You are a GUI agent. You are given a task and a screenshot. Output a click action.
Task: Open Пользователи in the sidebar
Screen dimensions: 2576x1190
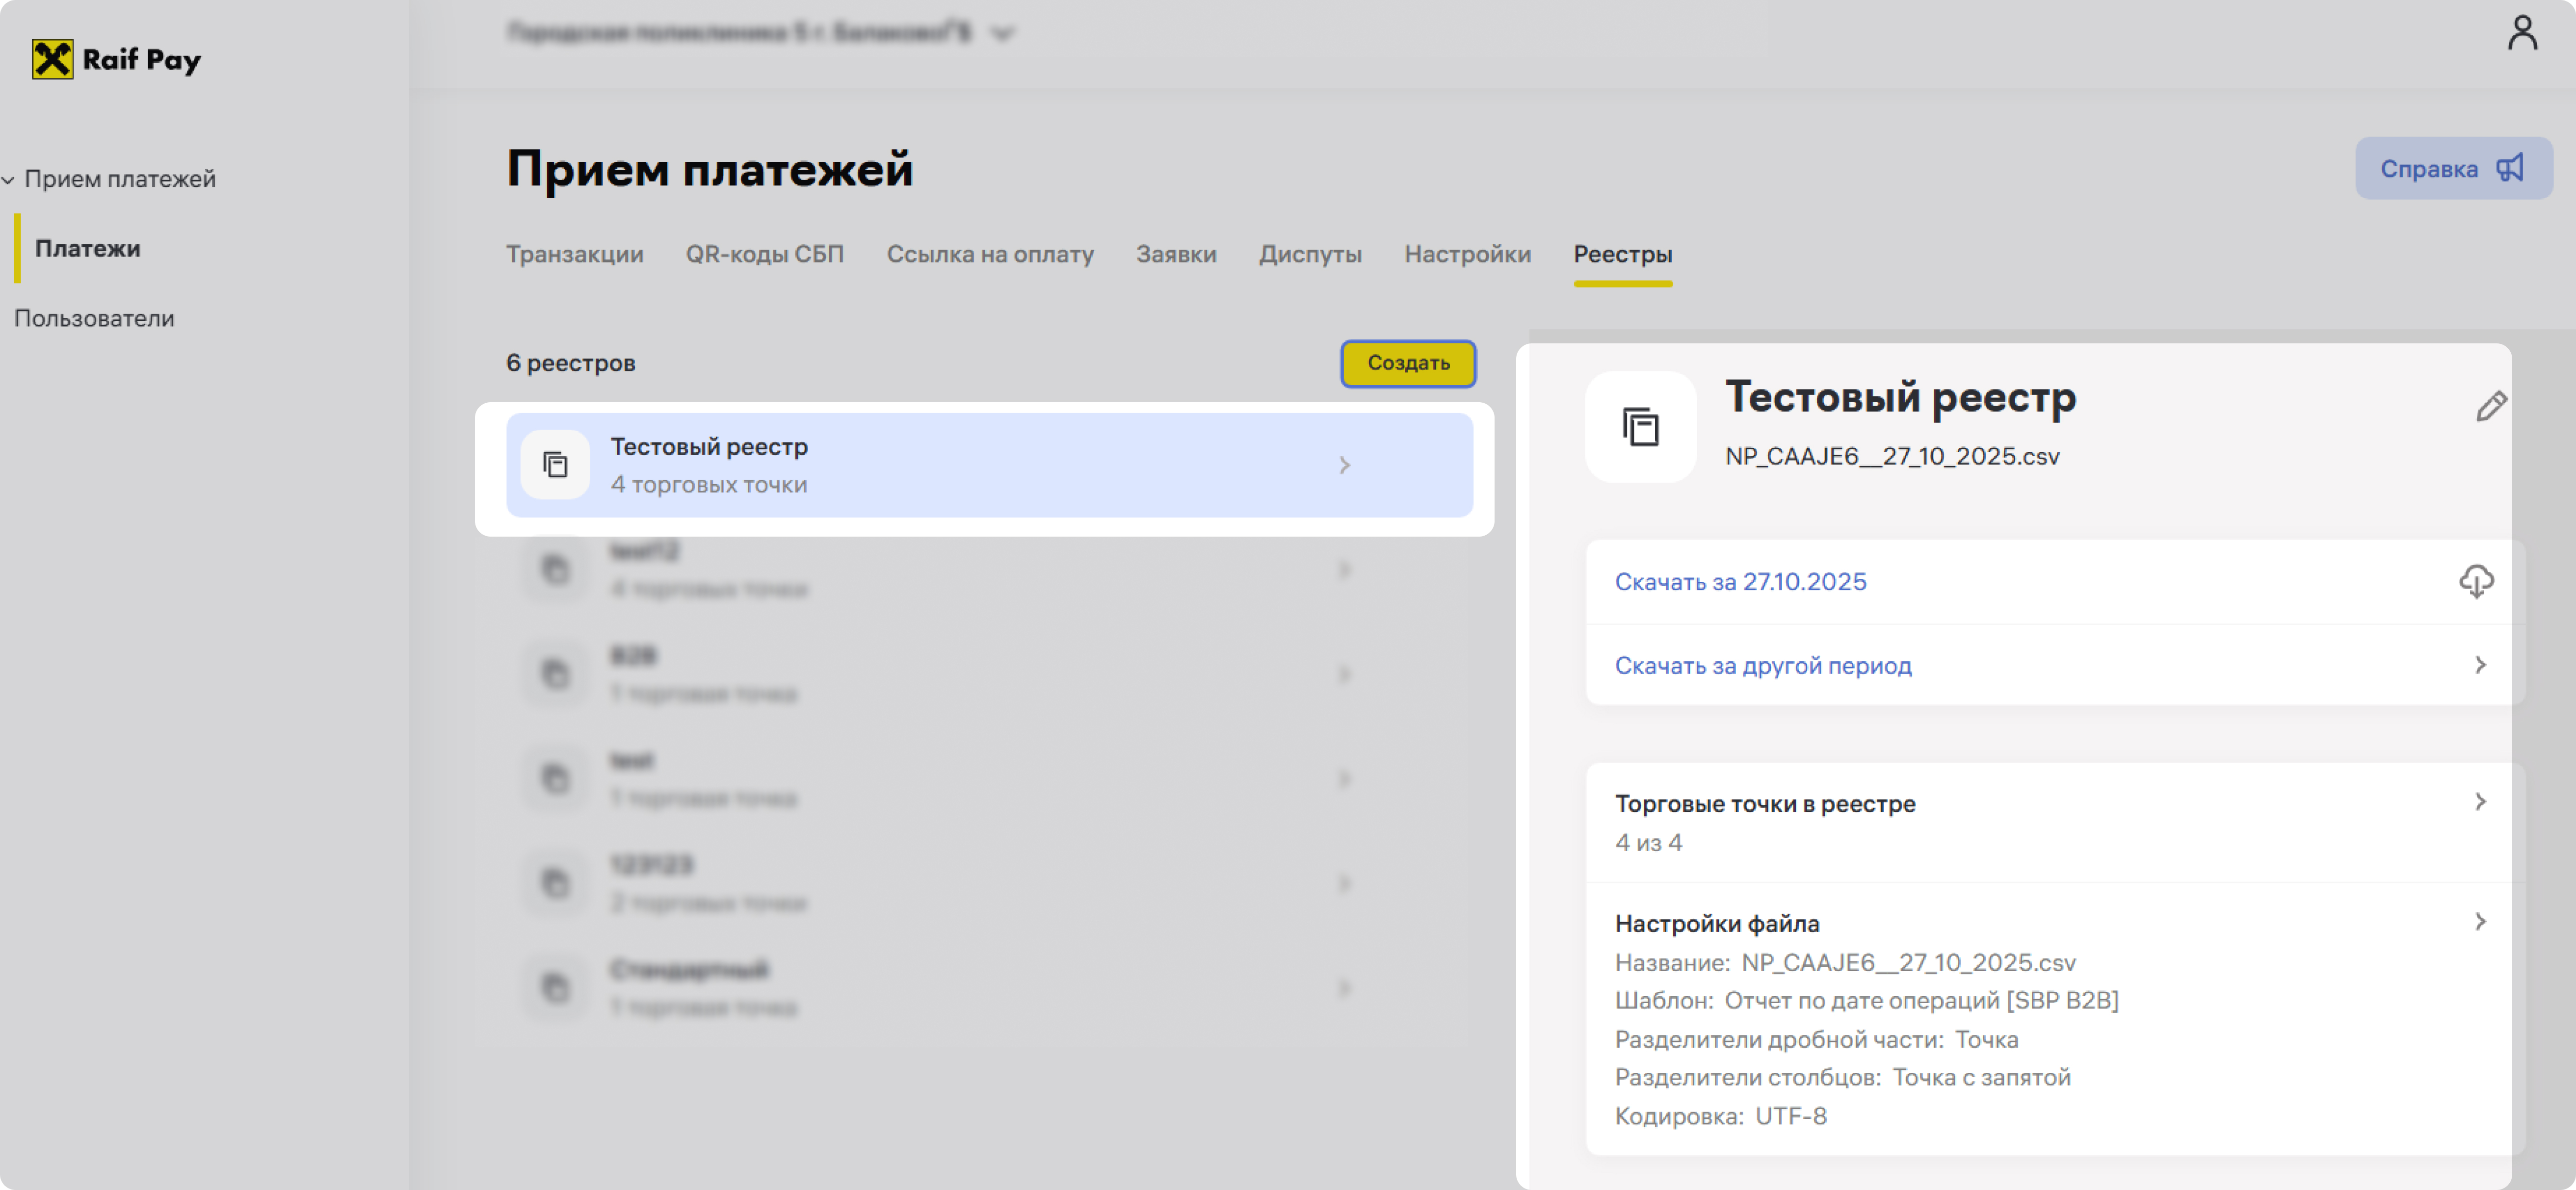click(x=94, y=318)
